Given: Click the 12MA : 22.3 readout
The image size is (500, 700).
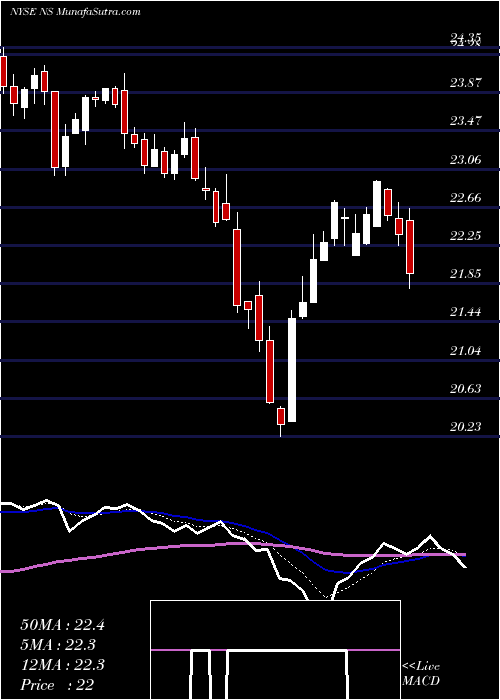Looking at the screenshot, I should (x=62, y=665).
